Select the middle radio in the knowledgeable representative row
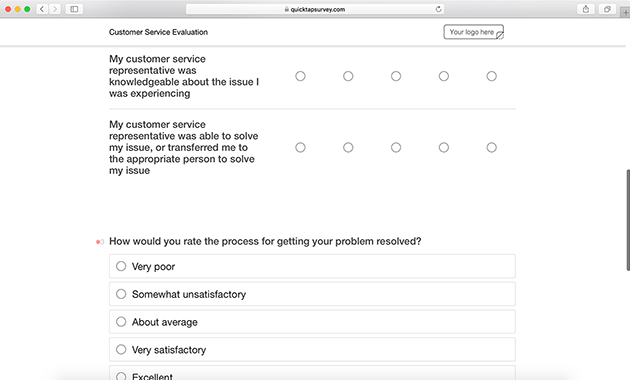Image resolution: width=630 pixels, height=380 pixels. [x=396, y=76]
